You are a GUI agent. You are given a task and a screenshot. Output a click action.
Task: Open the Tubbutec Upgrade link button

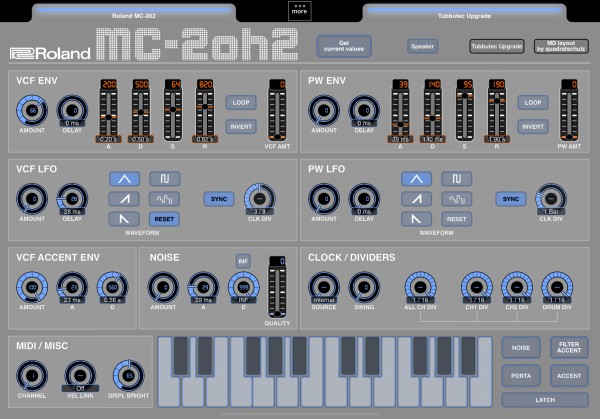[x=497, y=46]
